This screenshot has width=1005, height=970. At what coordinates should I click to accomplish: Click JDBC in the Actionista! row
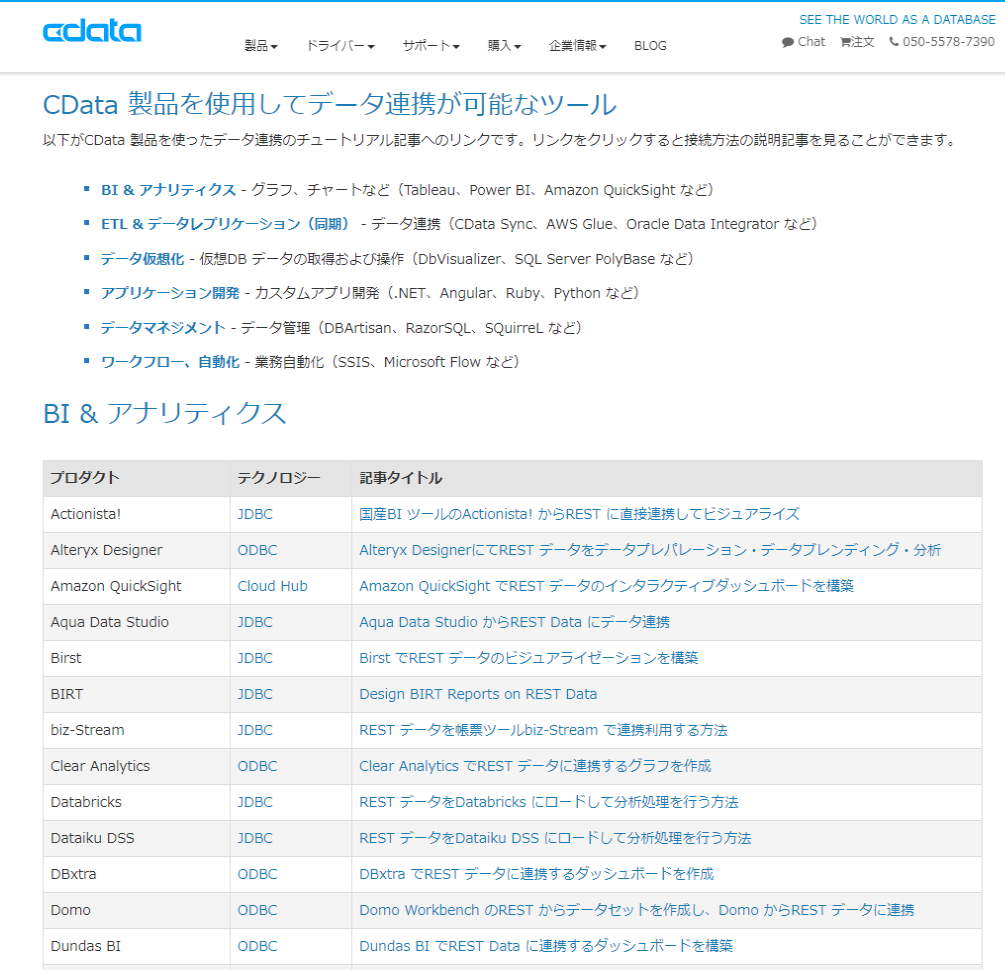(255, 514)
